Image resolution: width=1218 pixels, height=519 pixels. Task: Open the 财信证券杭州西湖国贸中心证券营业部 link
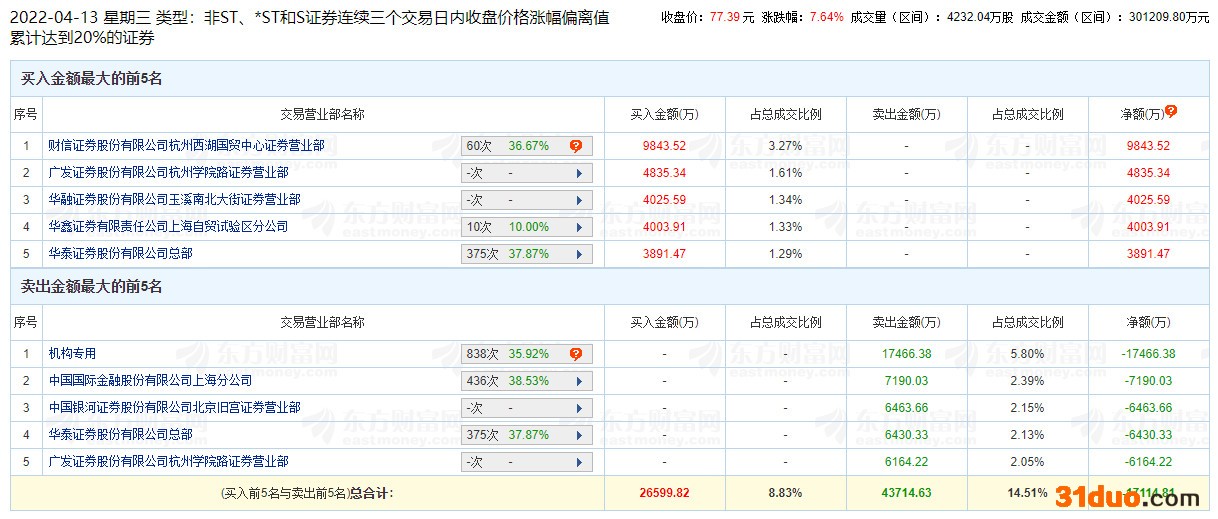coord(186,146)
